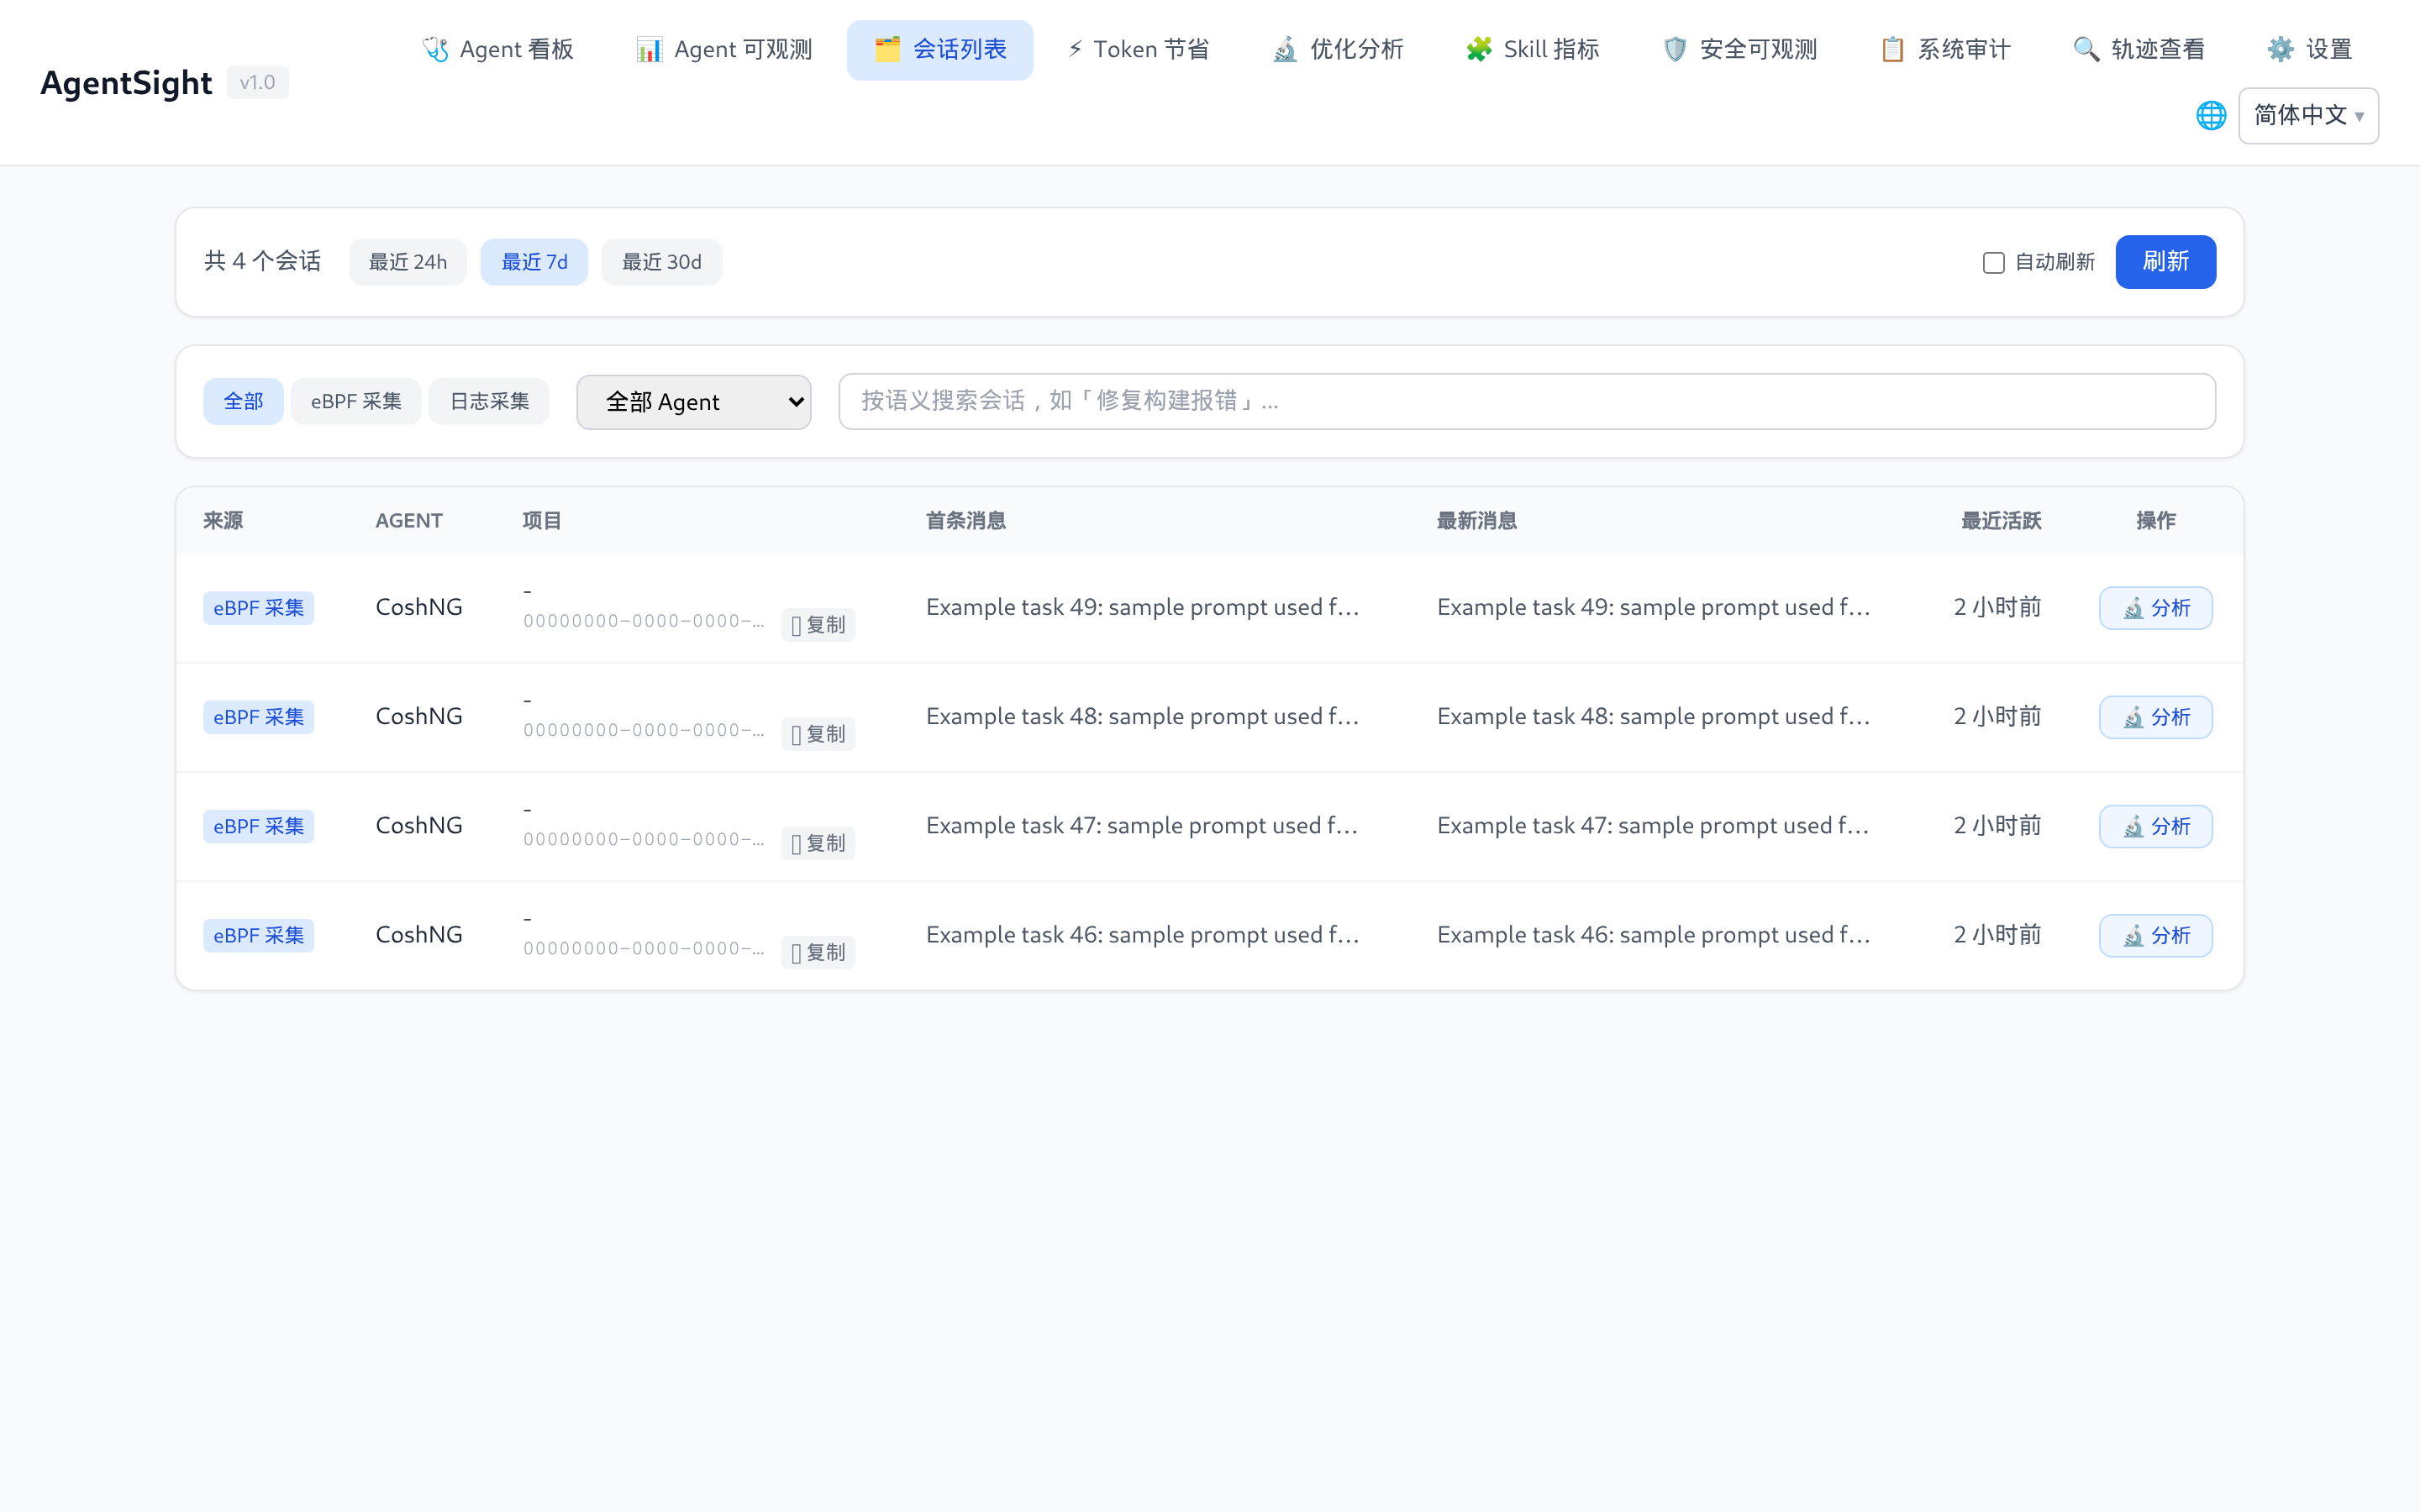The height and width of the screenshot is (1512, 2420).
Task: Click the blue 刷新 button
Action: pyautogui.click(x=2165, y=262)
